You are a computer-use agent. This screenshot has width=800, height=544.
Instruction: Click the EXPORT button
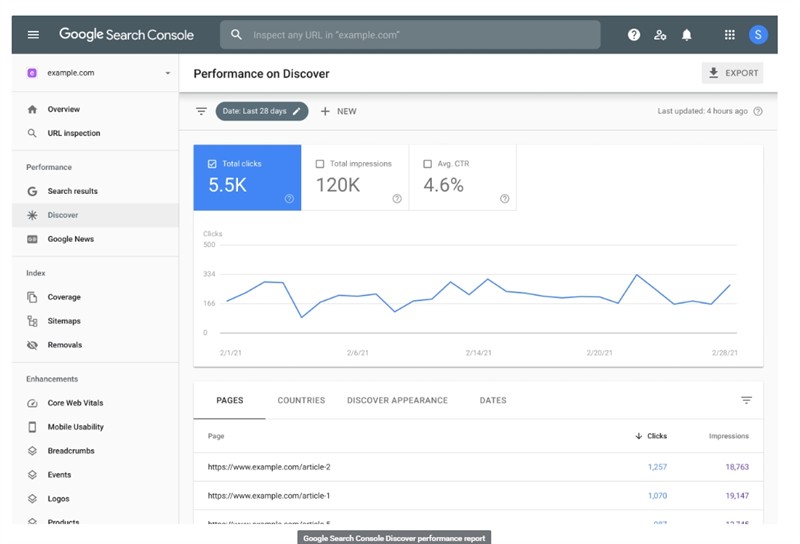click(x=733, y=73)
